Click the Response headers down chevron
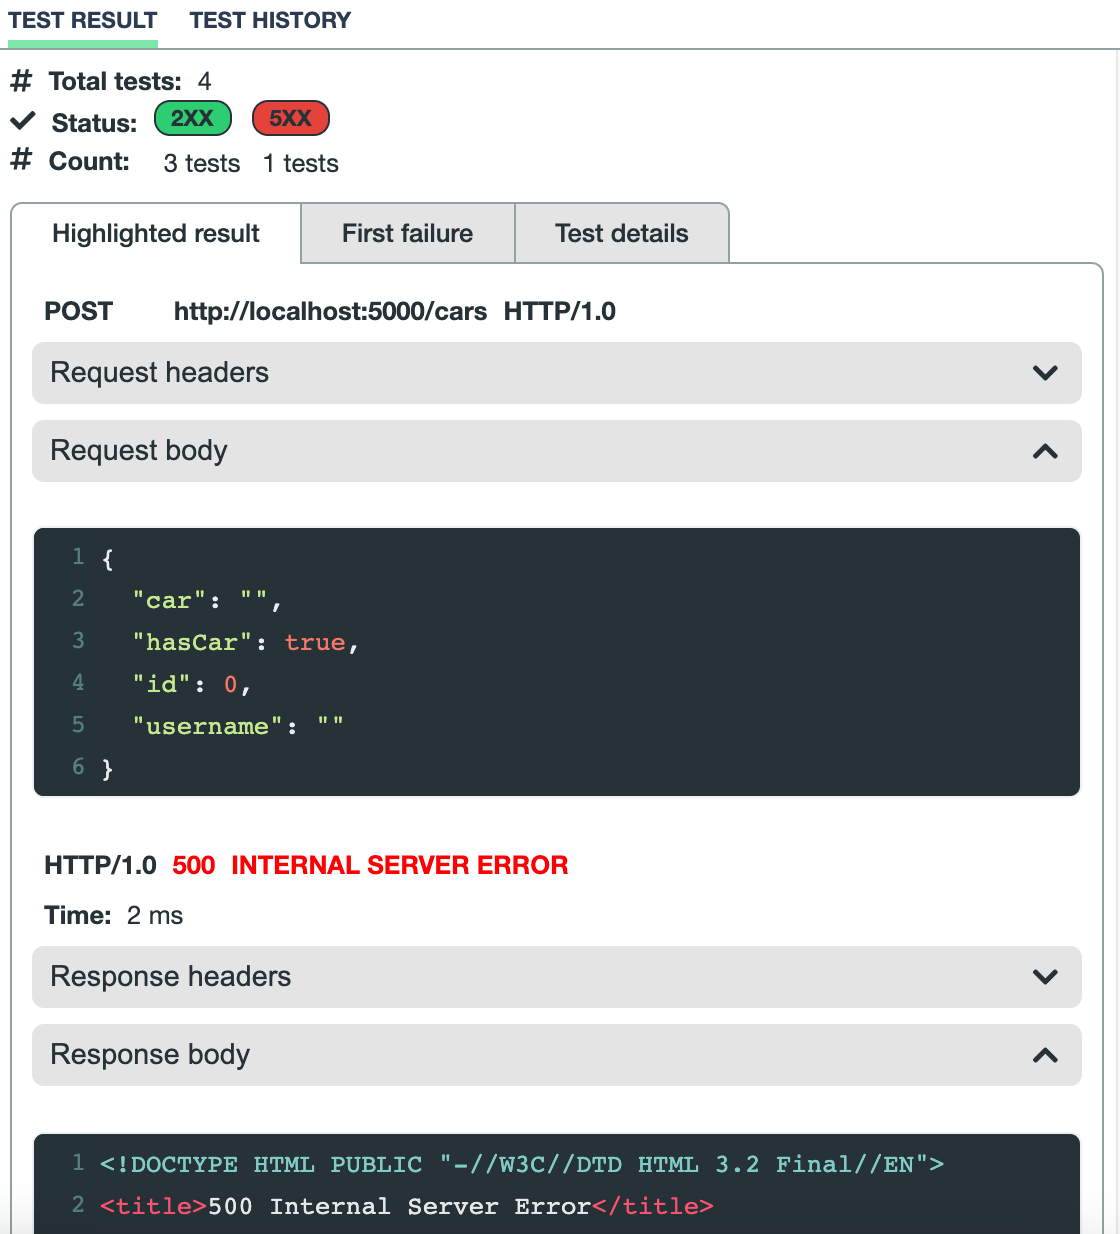Image resolution: width=1120 pixels, height=1234 pixels. (x=1045, y=977)
